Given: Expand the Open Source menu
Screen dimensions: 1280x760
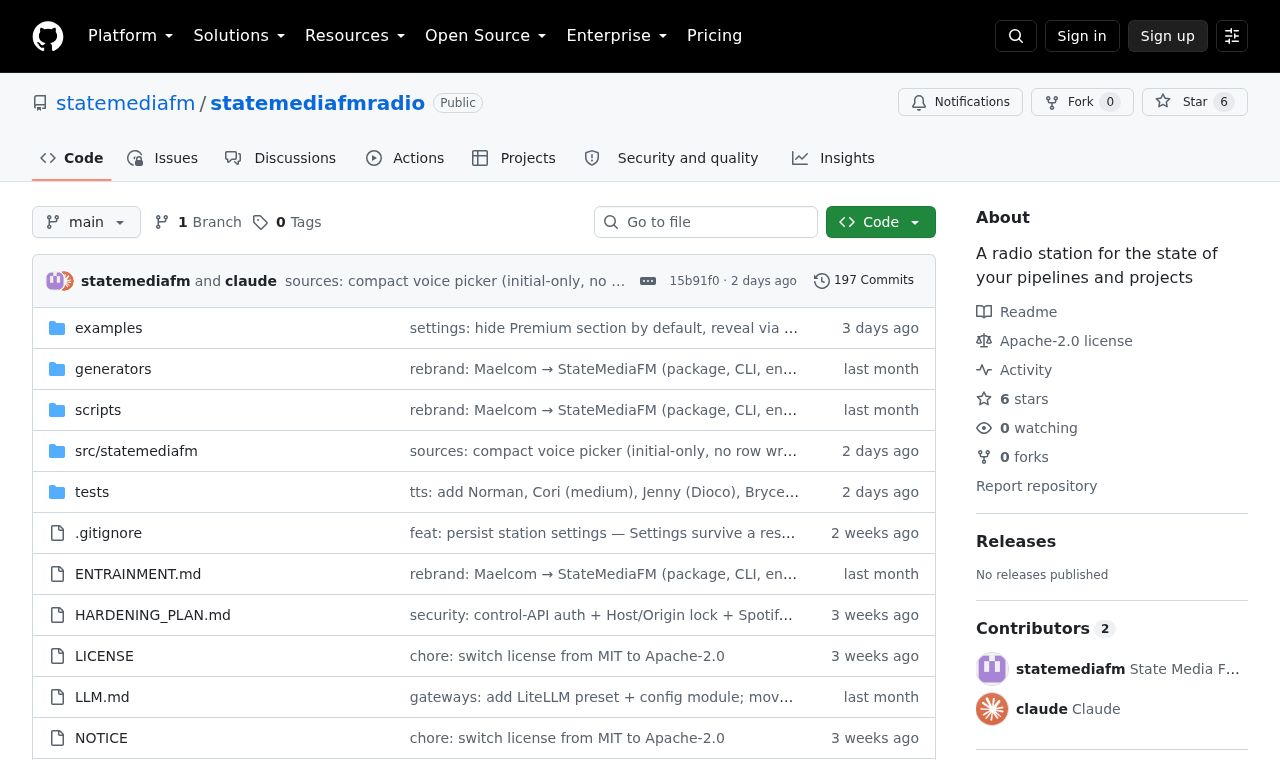Looking at the screenshot, I should click(486, 36).
